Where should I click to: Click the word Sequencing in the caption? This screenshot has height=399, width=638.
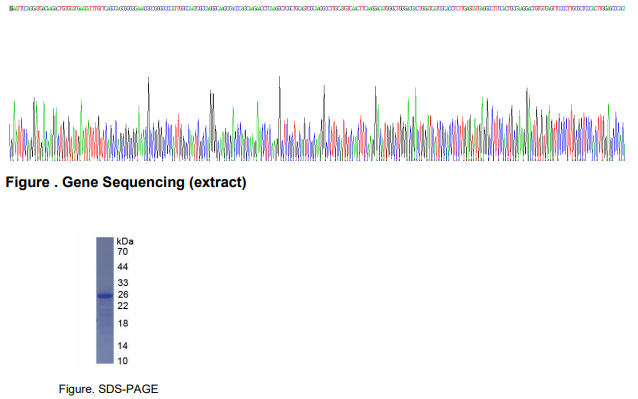[144, 182]
